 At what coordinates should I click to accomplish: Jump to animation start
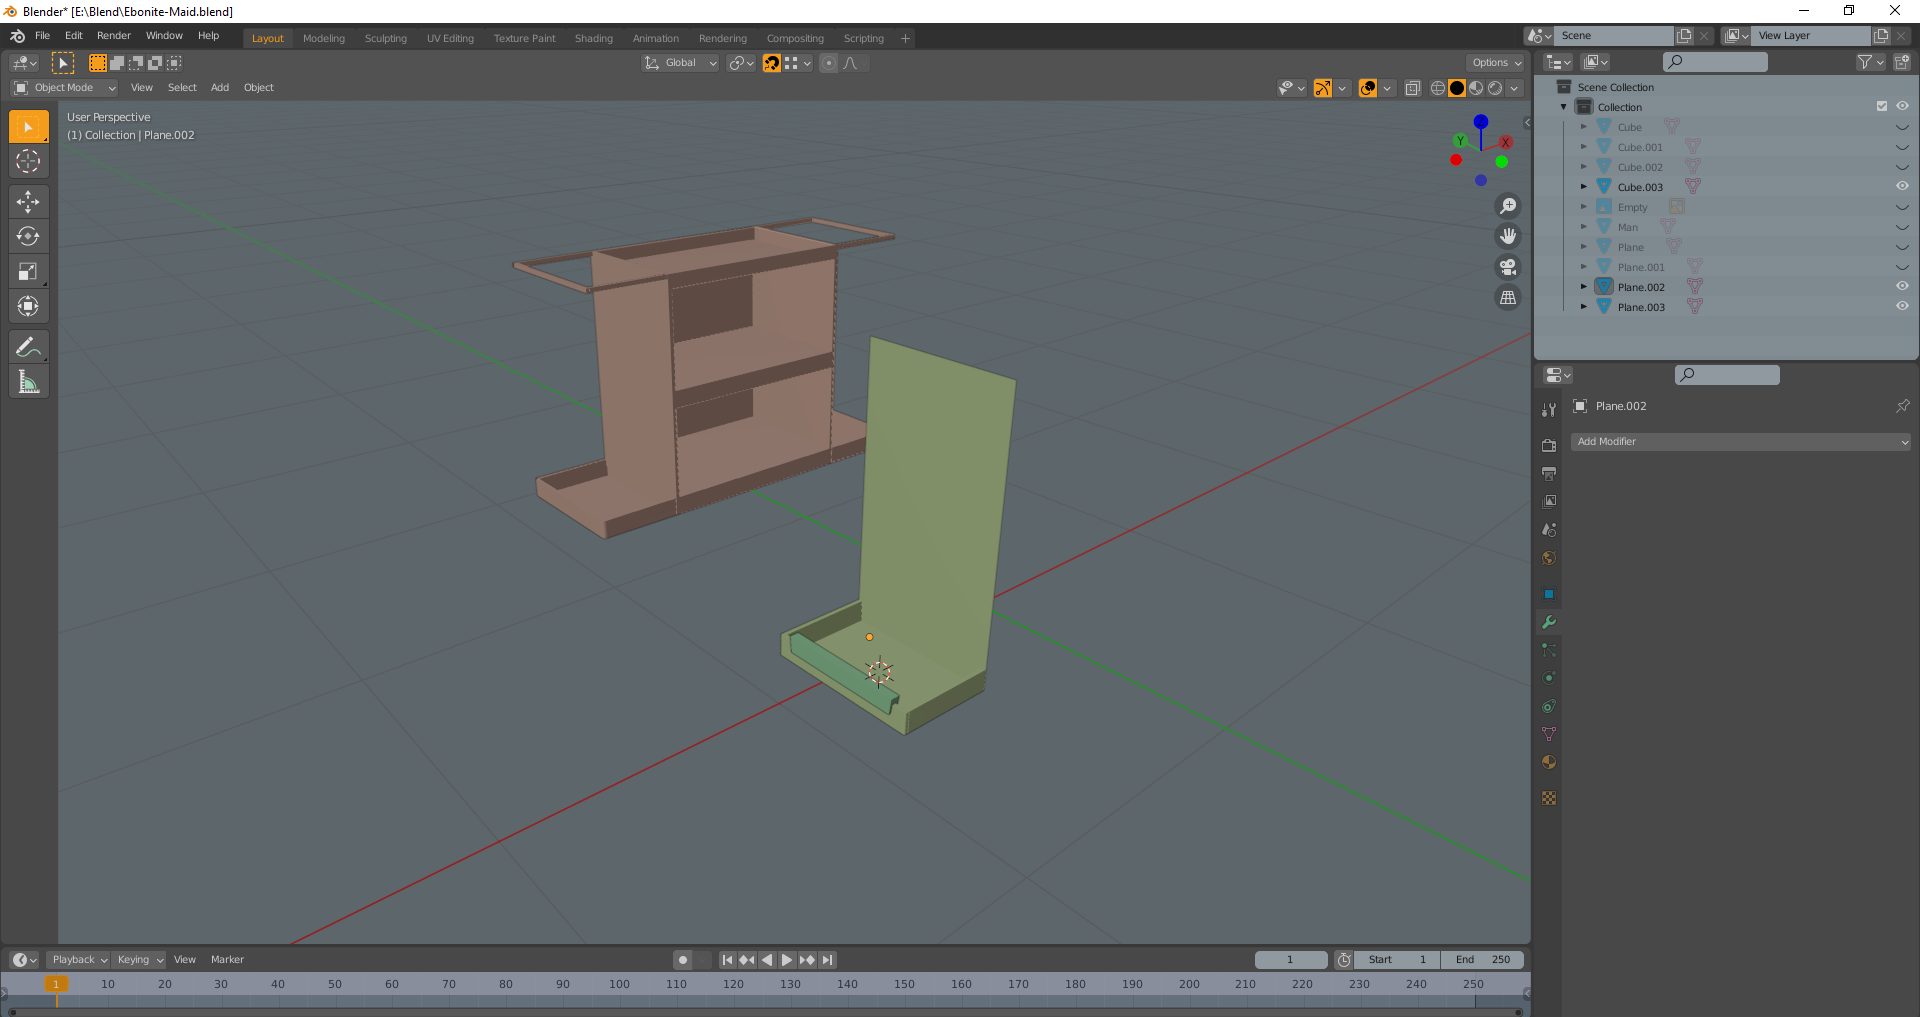click(727, 960)
